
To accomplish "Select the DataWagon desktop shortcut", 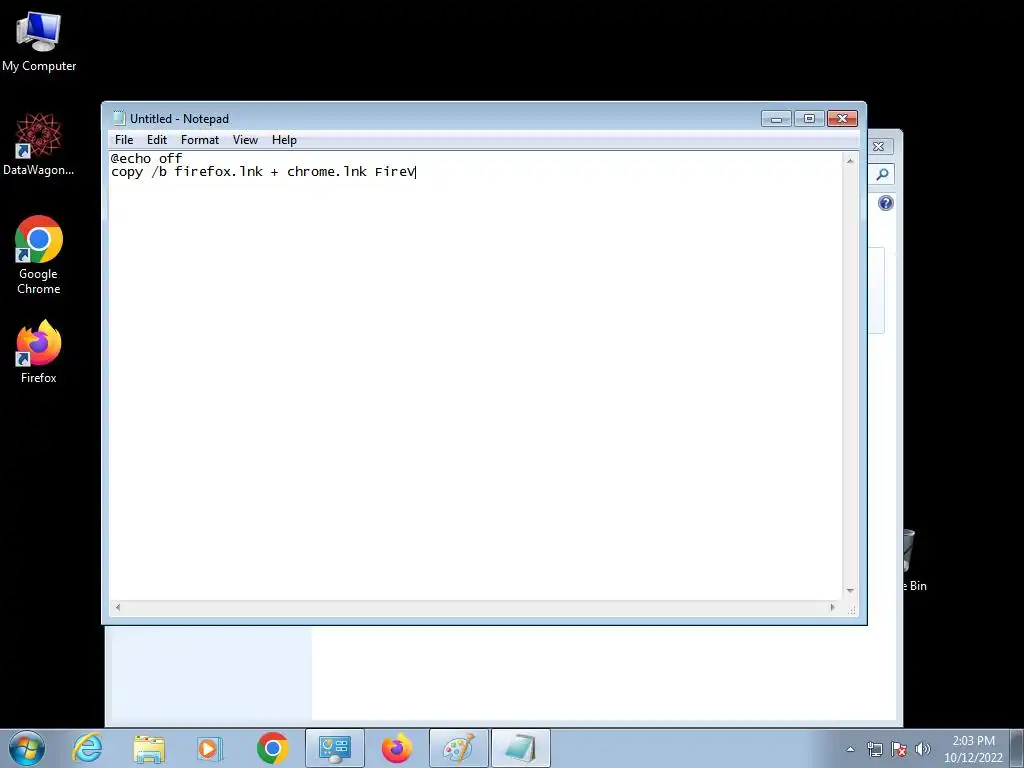I will (x=39, y=144).
